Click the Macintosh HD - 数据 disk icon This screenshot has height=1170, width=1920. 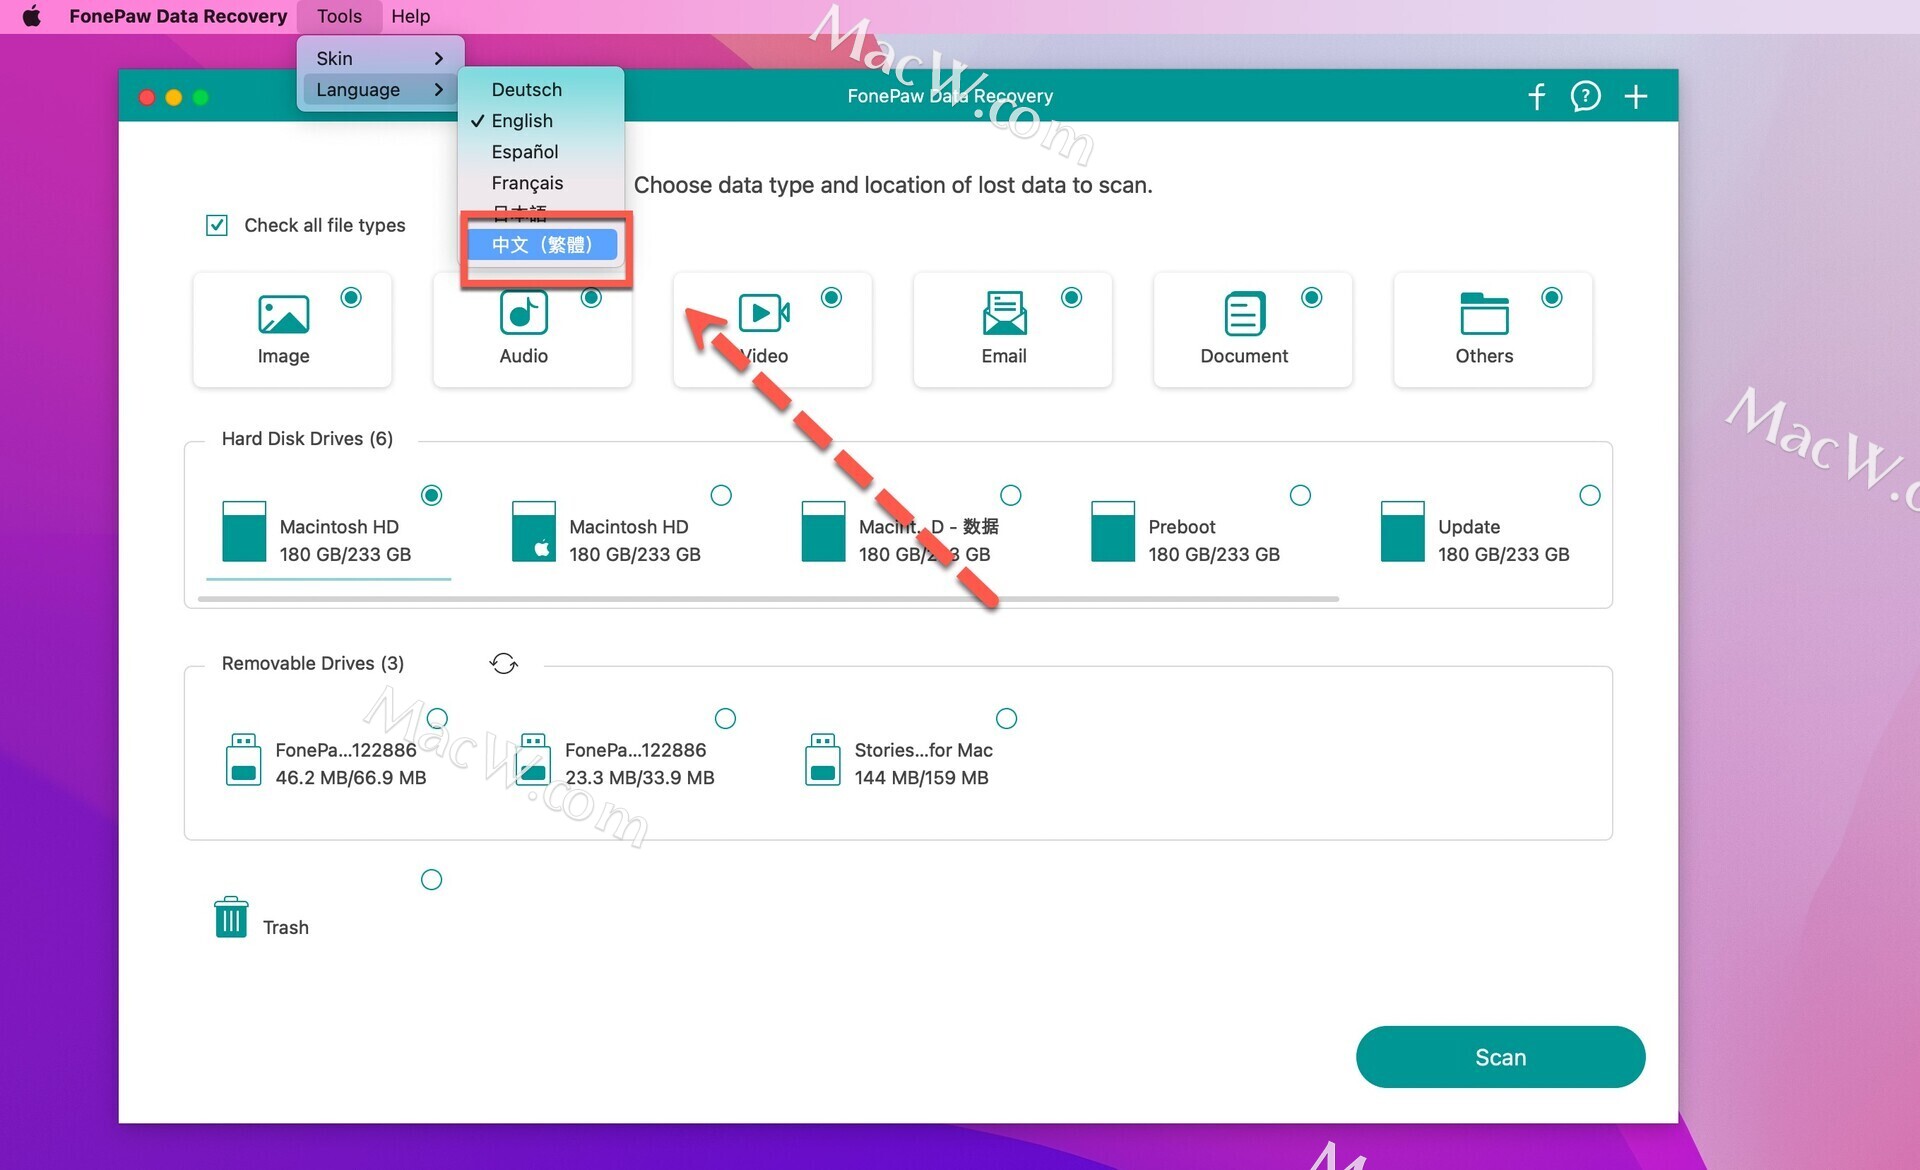pos(823,531)
